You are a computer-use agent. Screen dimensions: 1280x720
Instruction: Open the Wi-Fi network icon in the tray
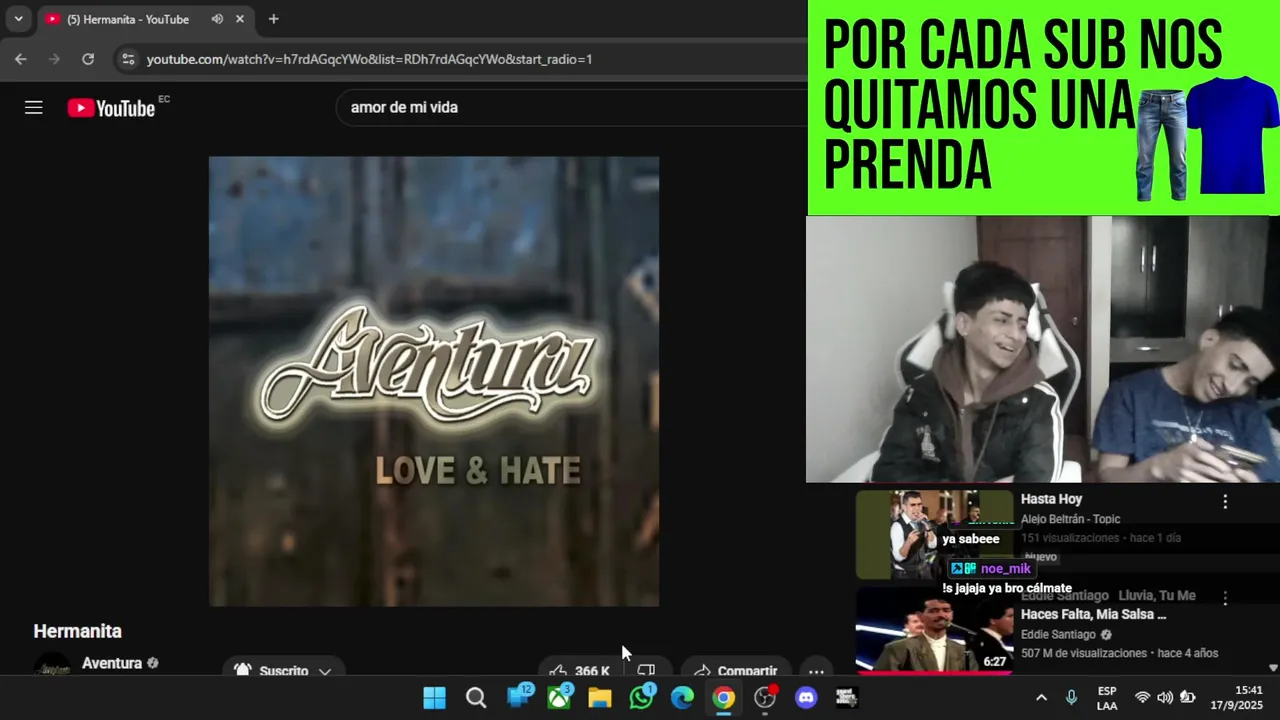(1142, 698)
